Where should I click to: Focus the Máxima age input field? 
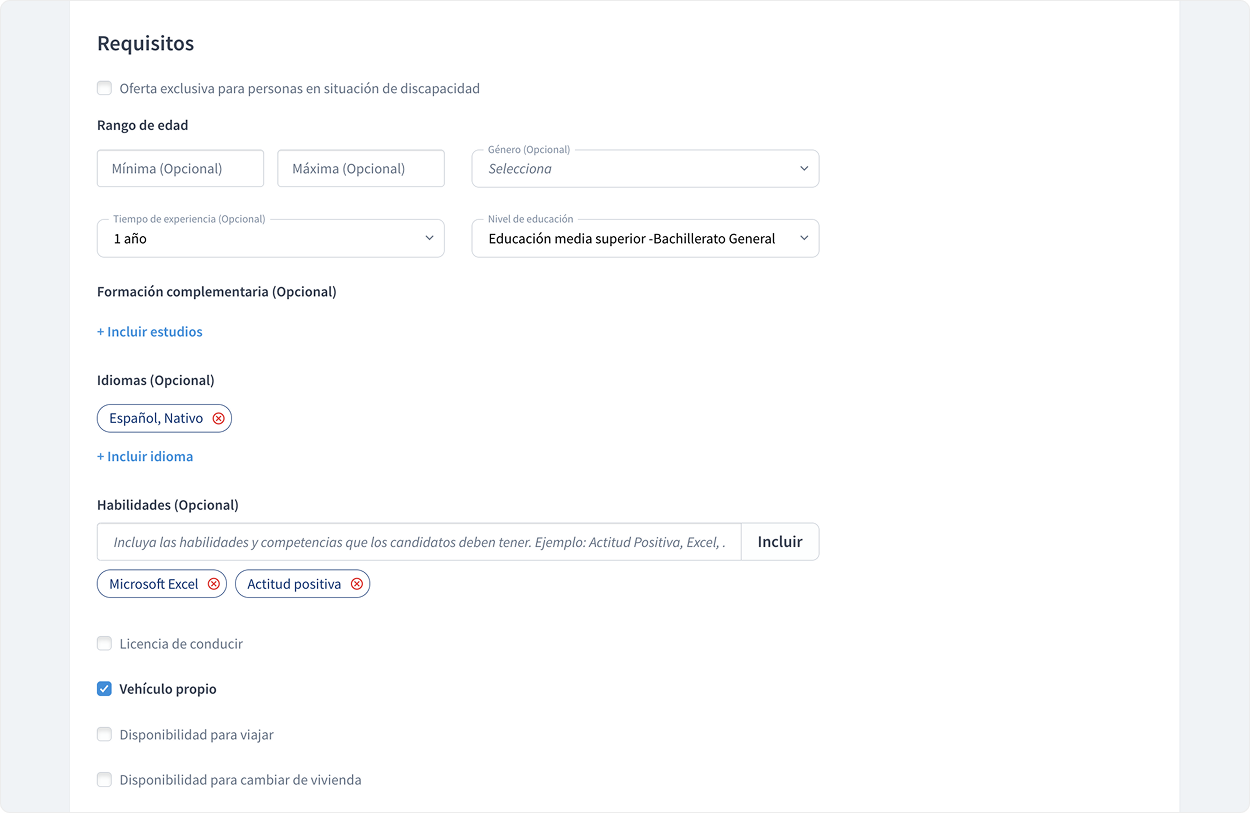(x=360, y=169)
